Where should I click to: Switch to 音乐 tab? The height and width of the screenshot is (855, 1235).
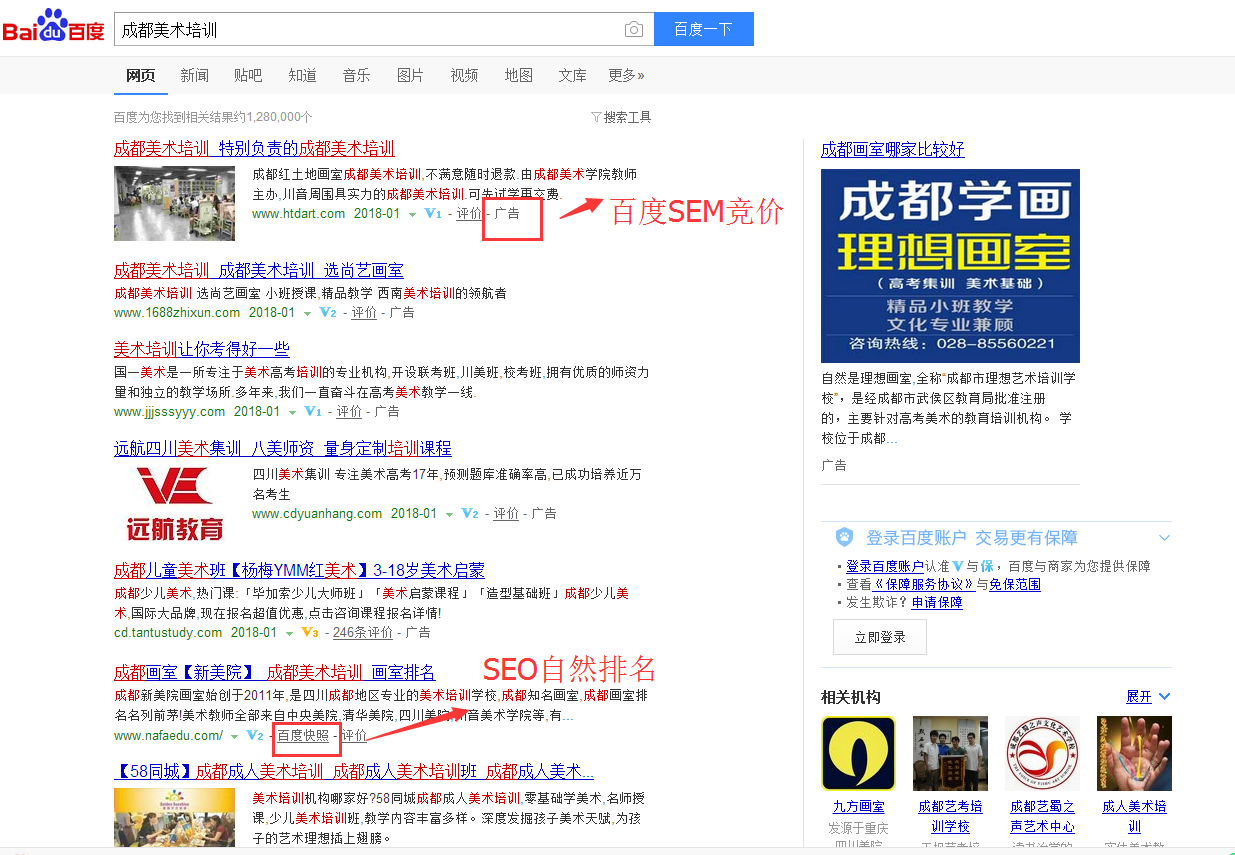[x=356, y=76]
